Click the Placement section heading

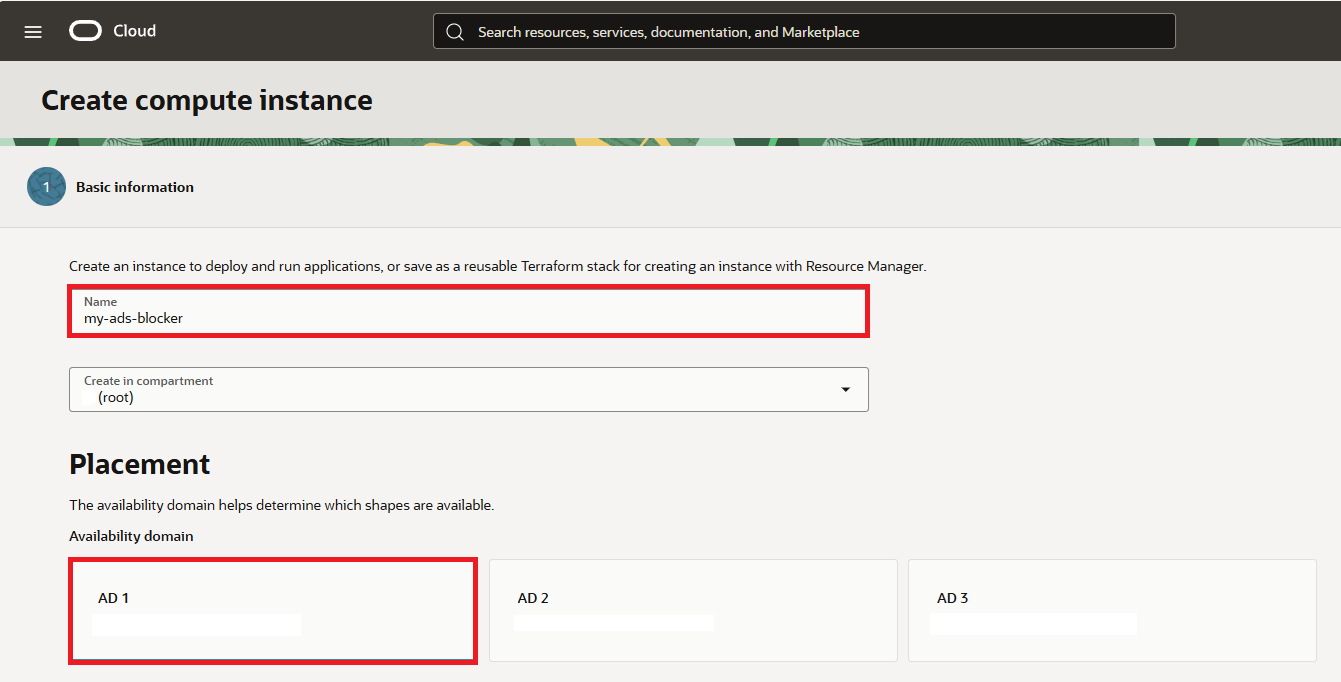click(140, 464)
